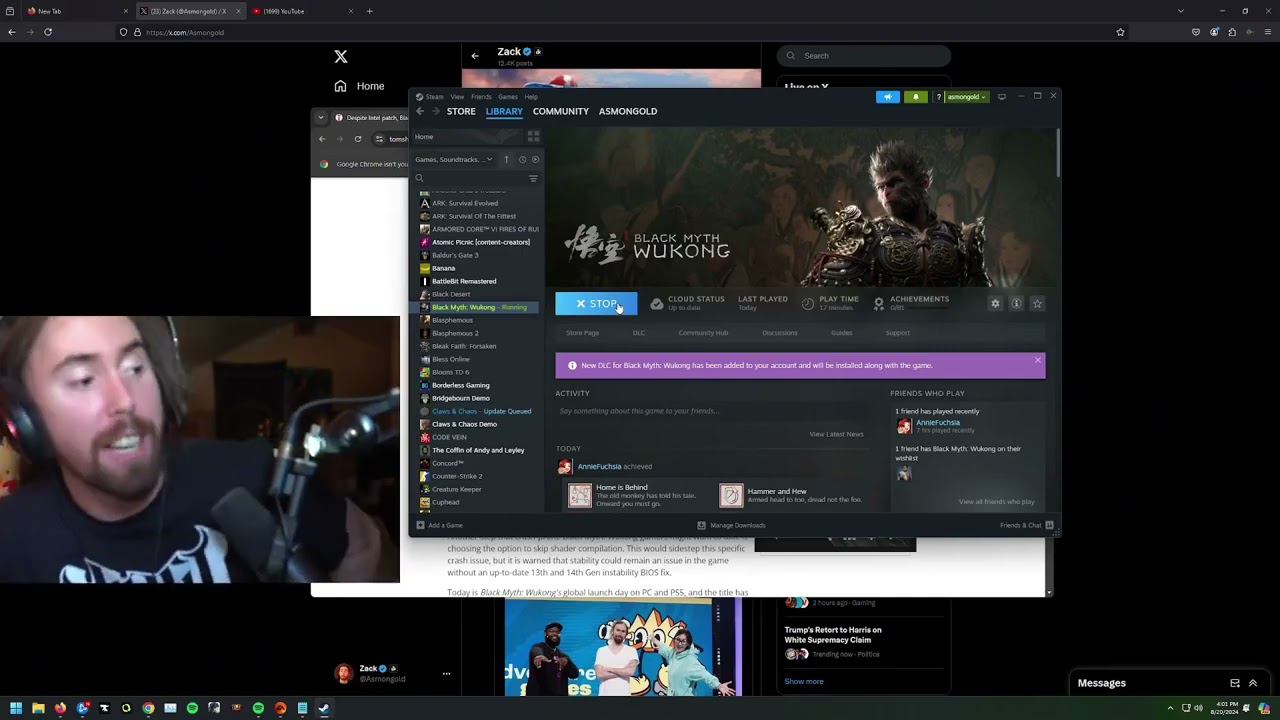The height and width of the screenshot is (720, 1280).
Task: Bookmark this page star in browser
Action: (1120, 32)
